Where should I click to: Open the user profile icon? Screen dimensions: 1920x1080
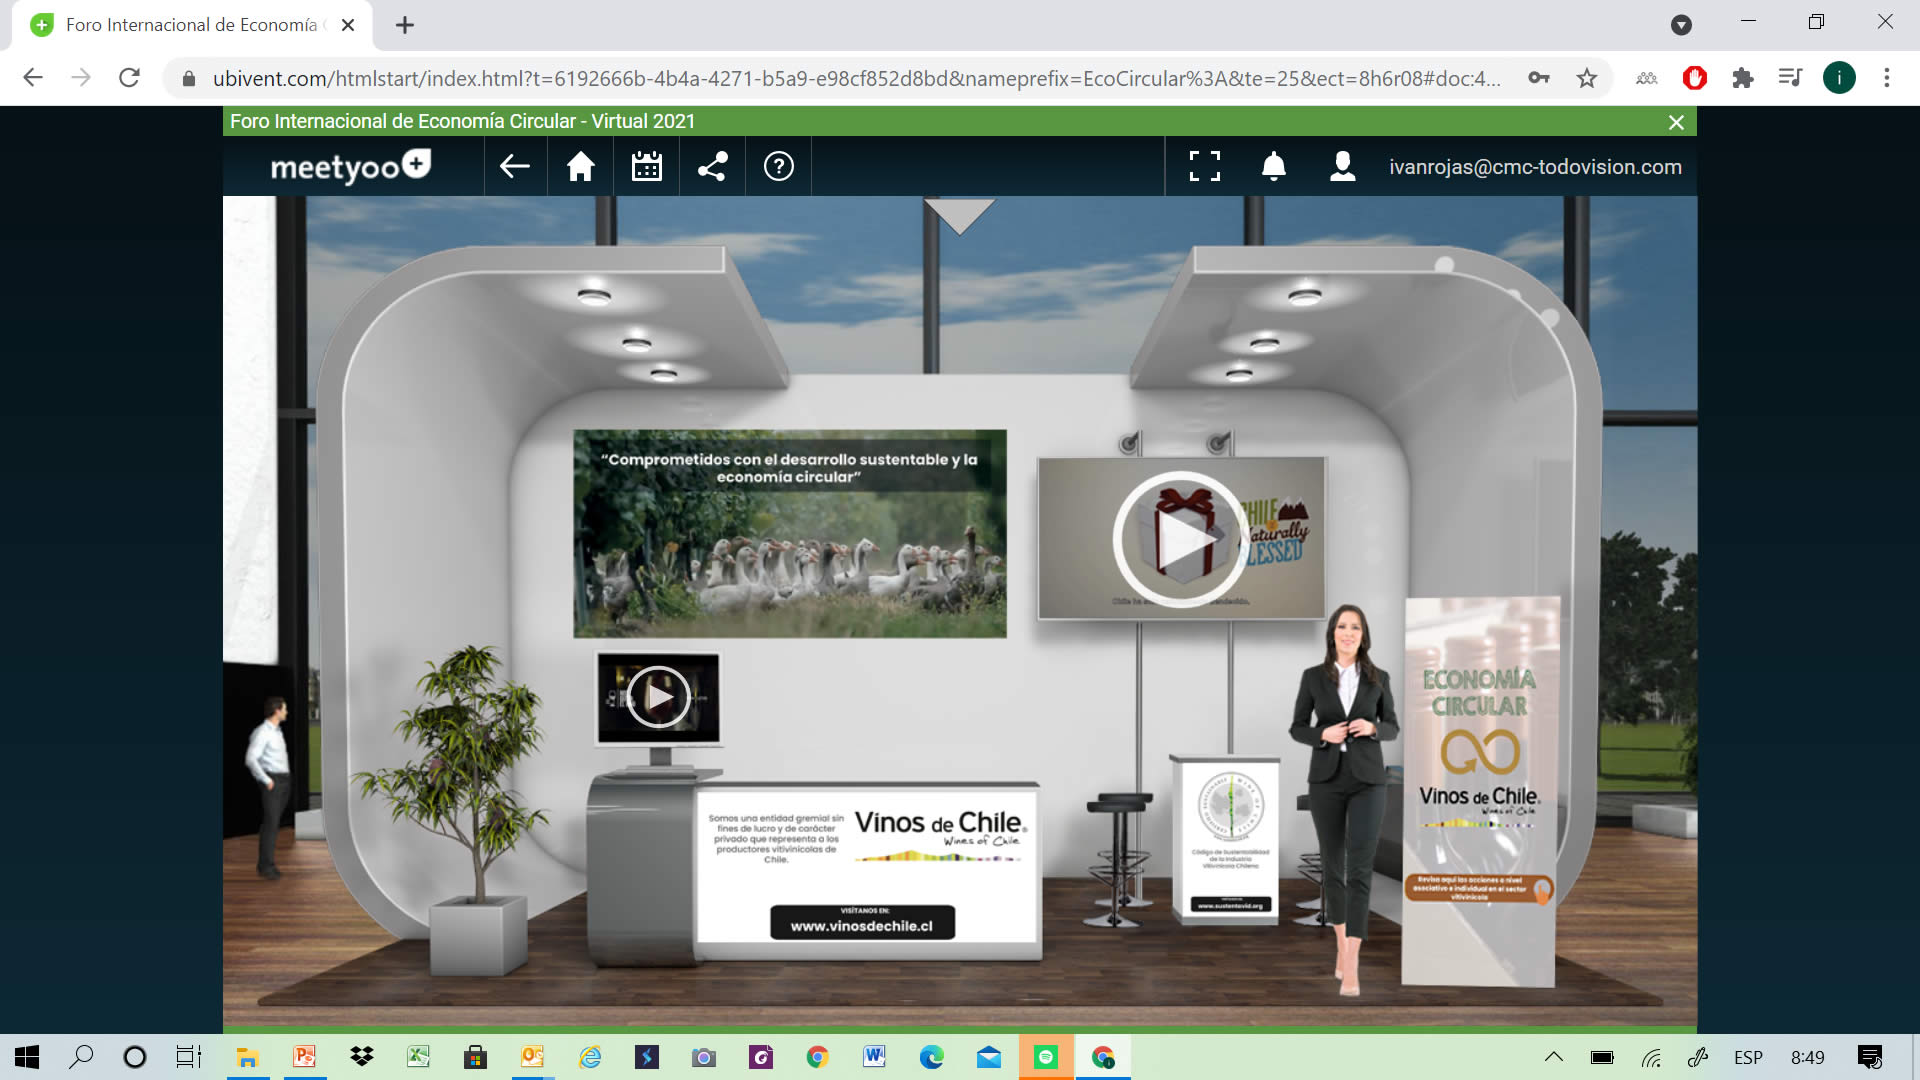pyautogui.click(x=1343, y=167)
